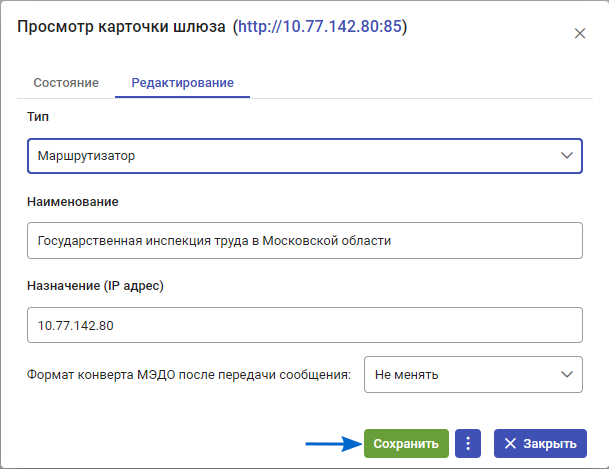
Task: Click the Наименование label text
Action: 73,201
